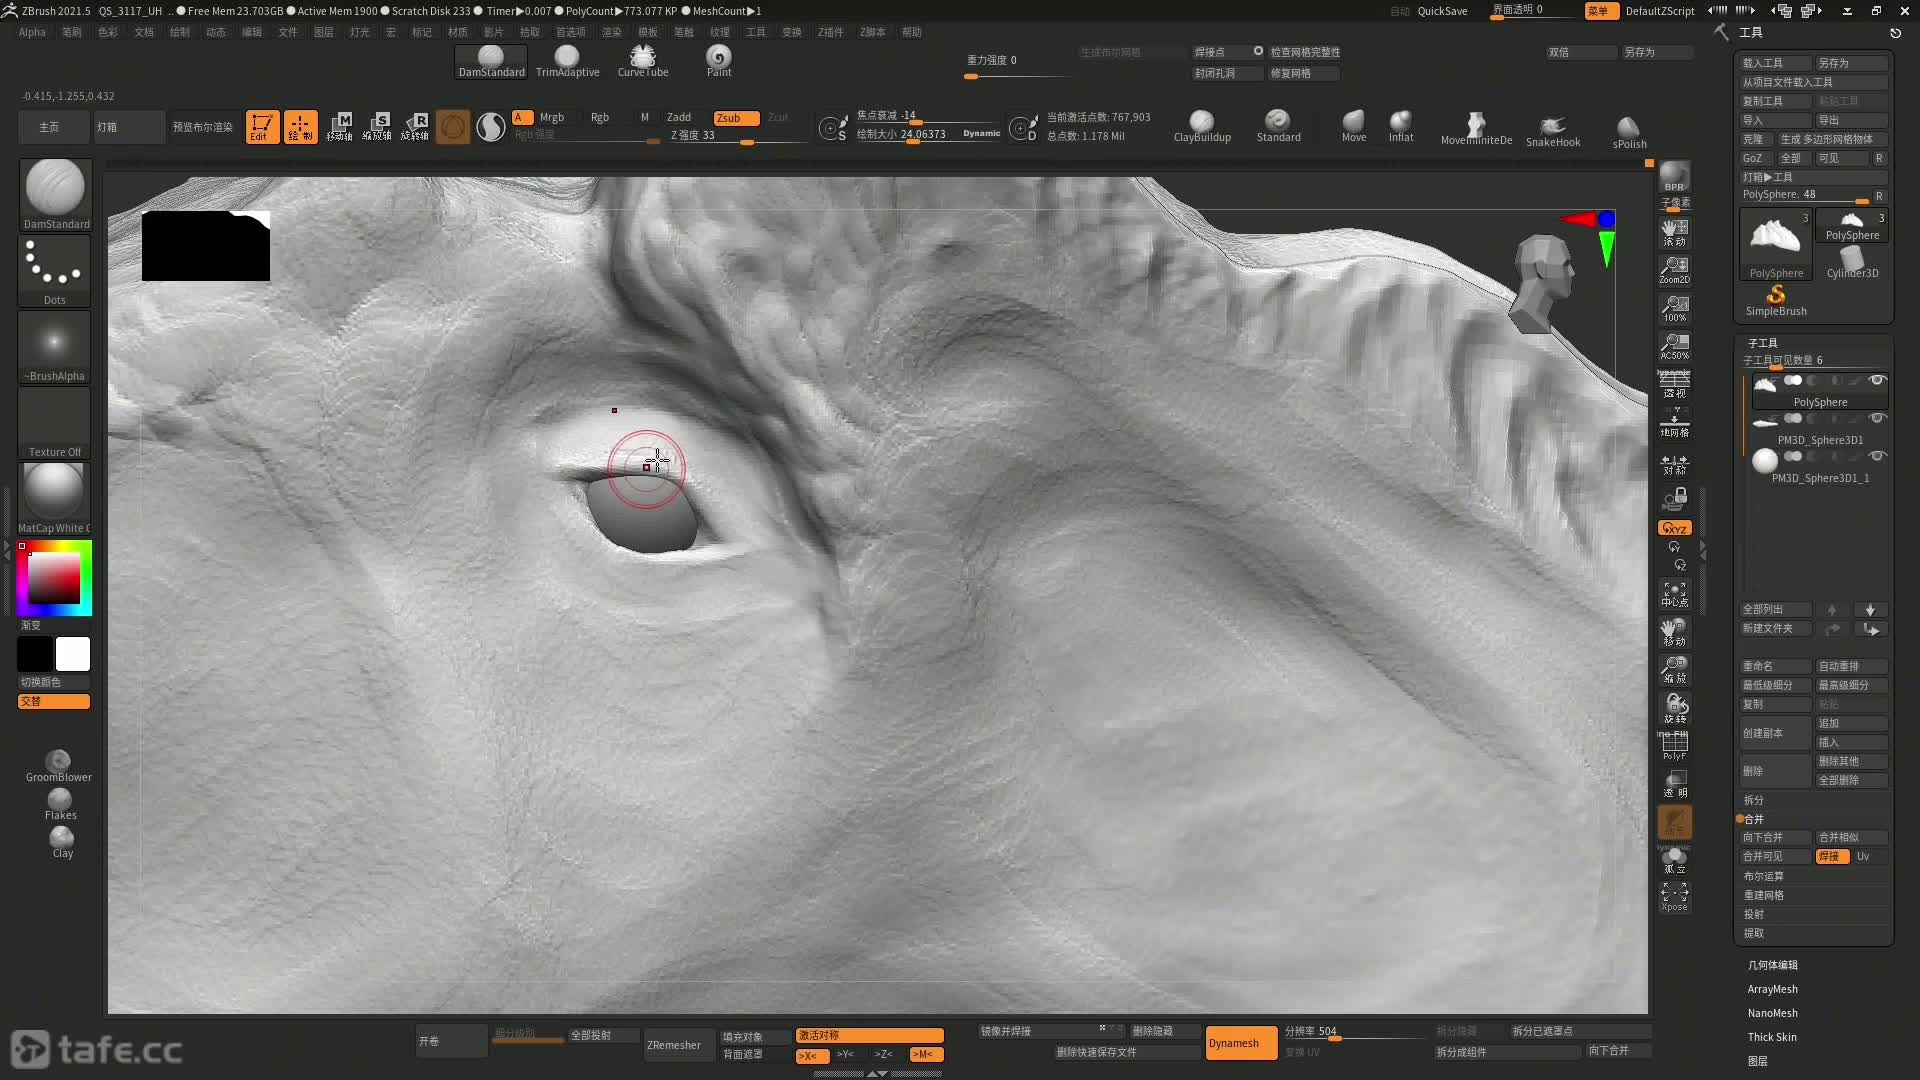Select the Clay brush in left shelf
Image resolution: width=1920 pixels, height=1080 pixels.
point(62,842)
